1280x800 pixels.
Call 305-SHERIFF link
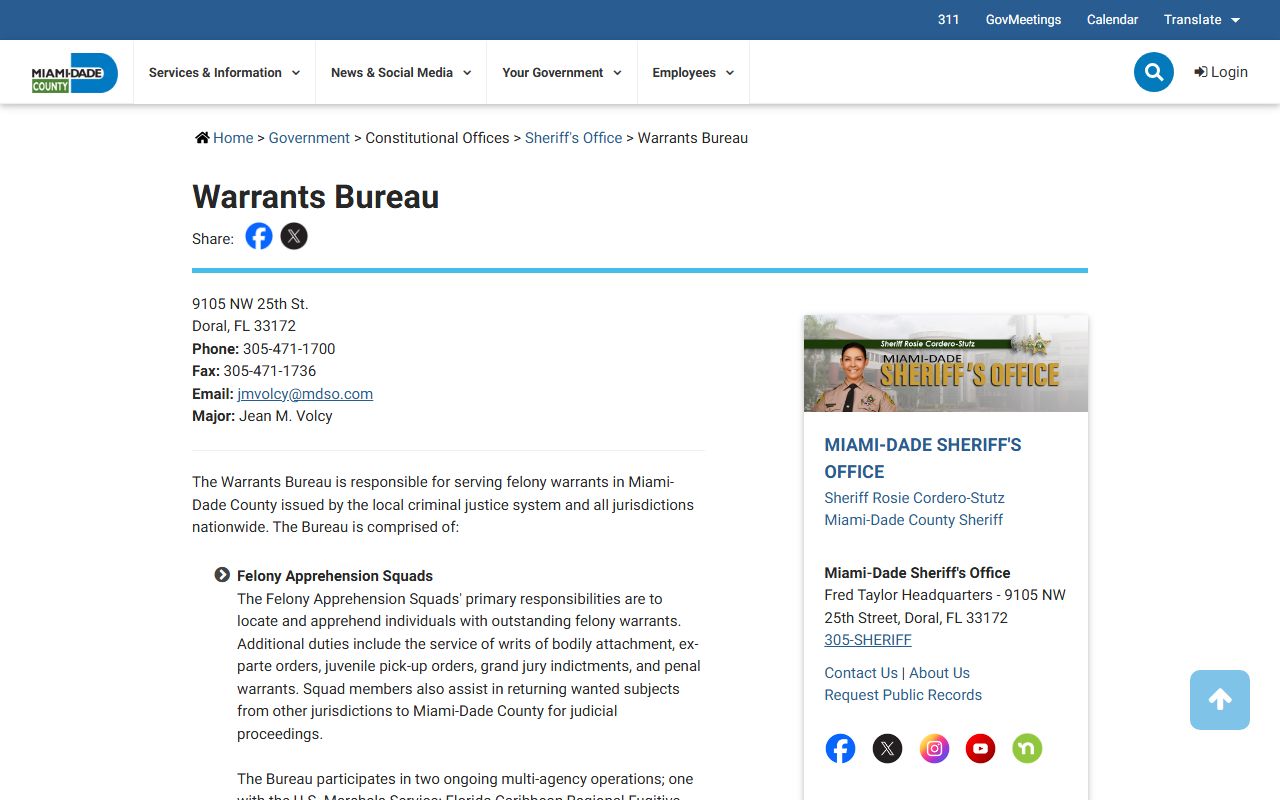pyautogui.click(x=868, y=640)
